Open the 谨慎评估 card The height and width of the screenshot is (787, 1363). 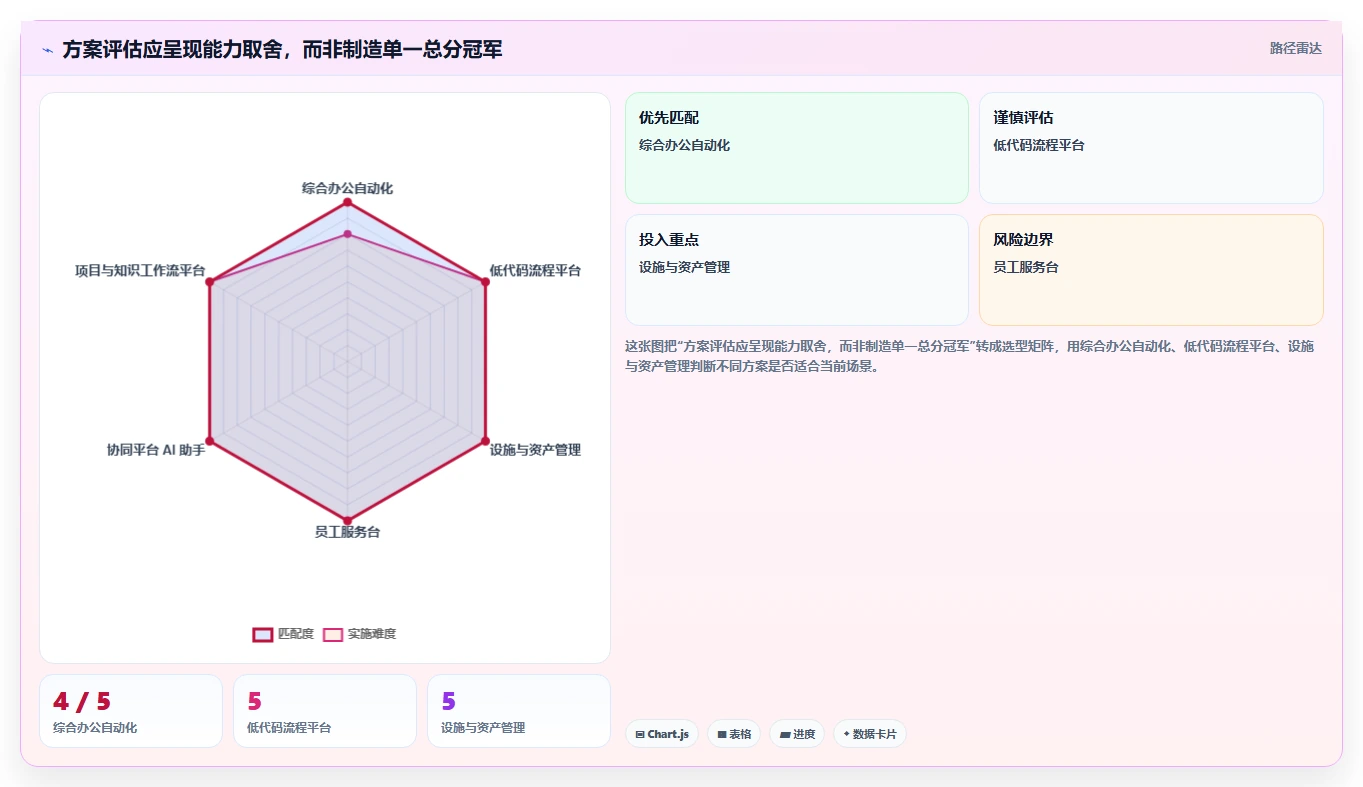(x=1151, y=148)
